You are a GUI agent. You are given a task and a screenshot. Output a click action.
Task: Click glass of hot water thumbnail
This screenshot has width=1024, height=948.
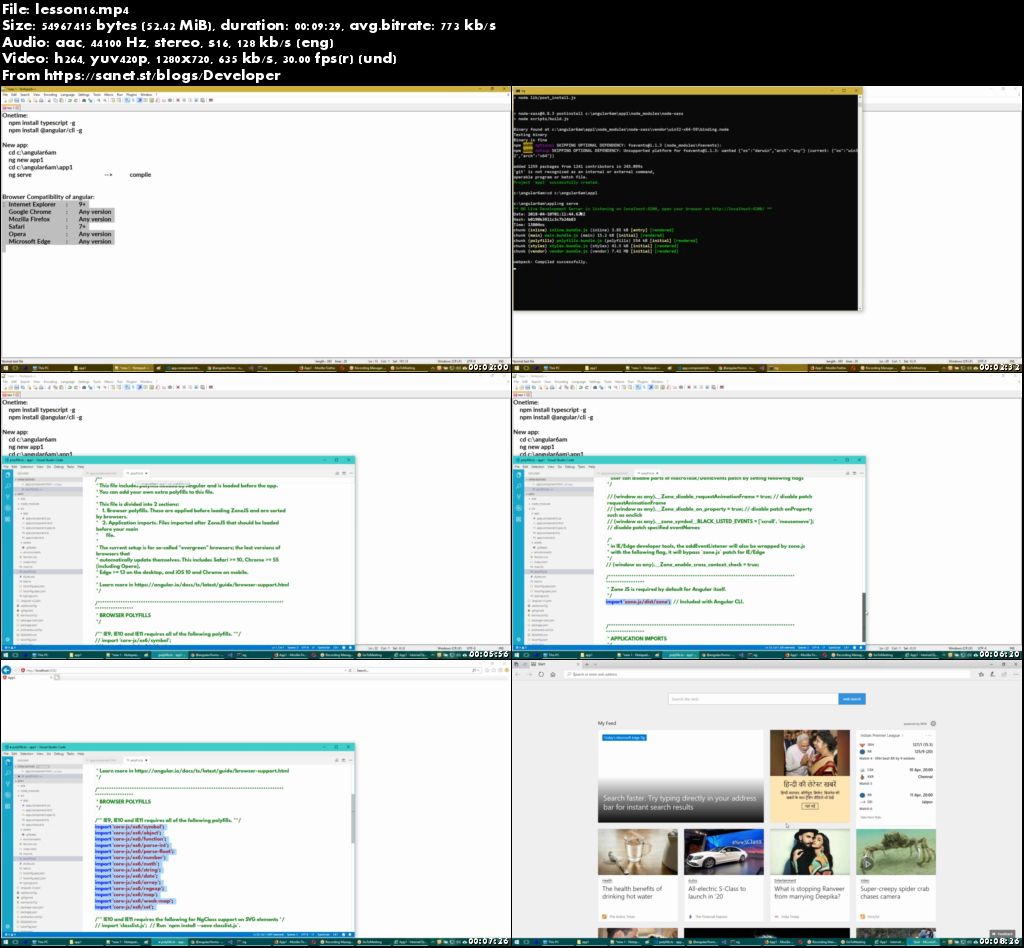[x=637, y=852]
